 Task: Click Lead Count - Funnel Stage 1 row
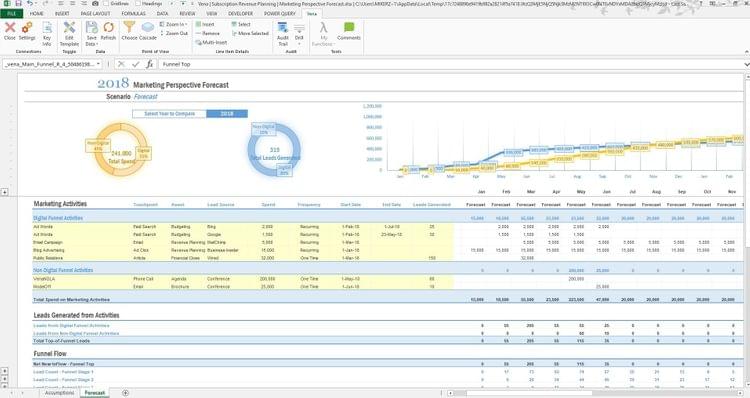(x=64, y=372)
